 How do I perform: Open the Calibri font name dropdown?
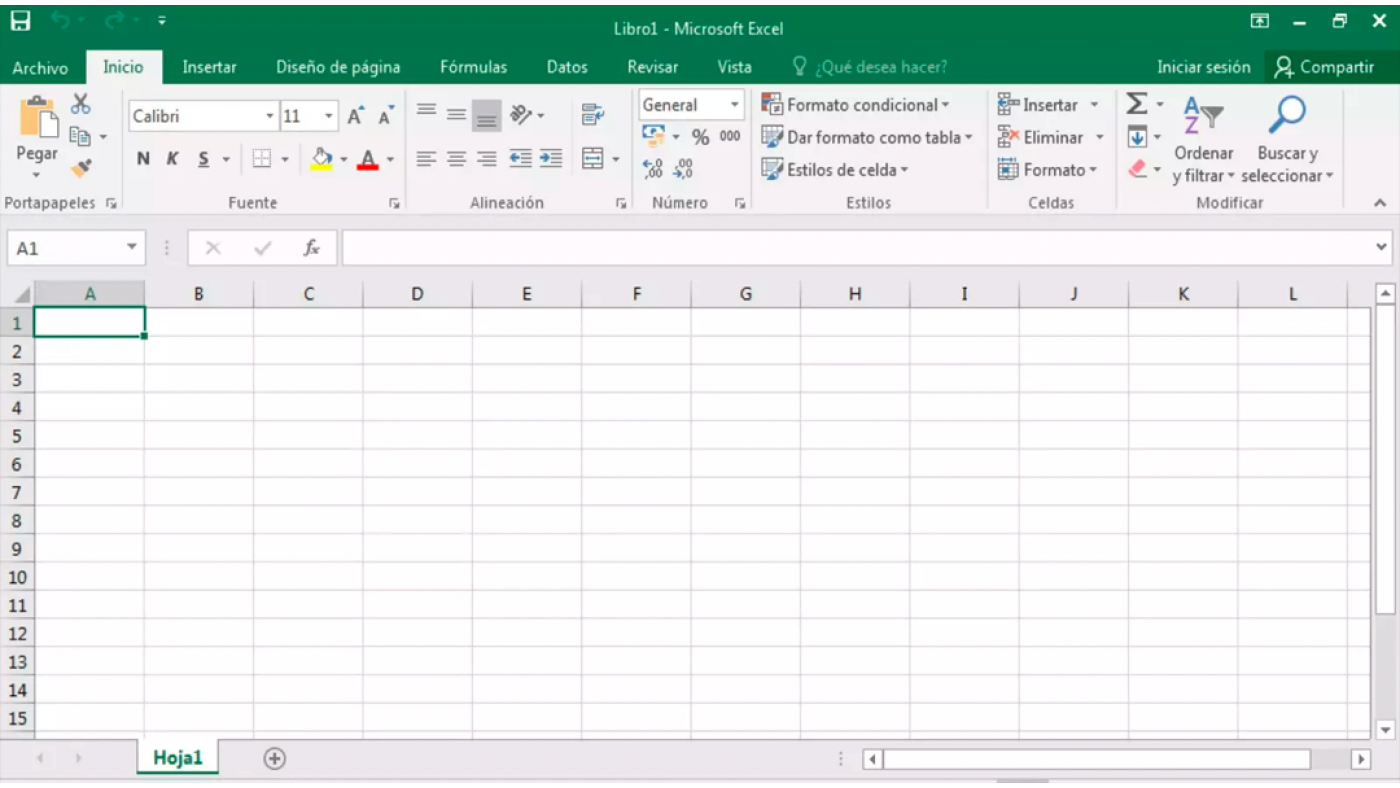click(270, 117)
